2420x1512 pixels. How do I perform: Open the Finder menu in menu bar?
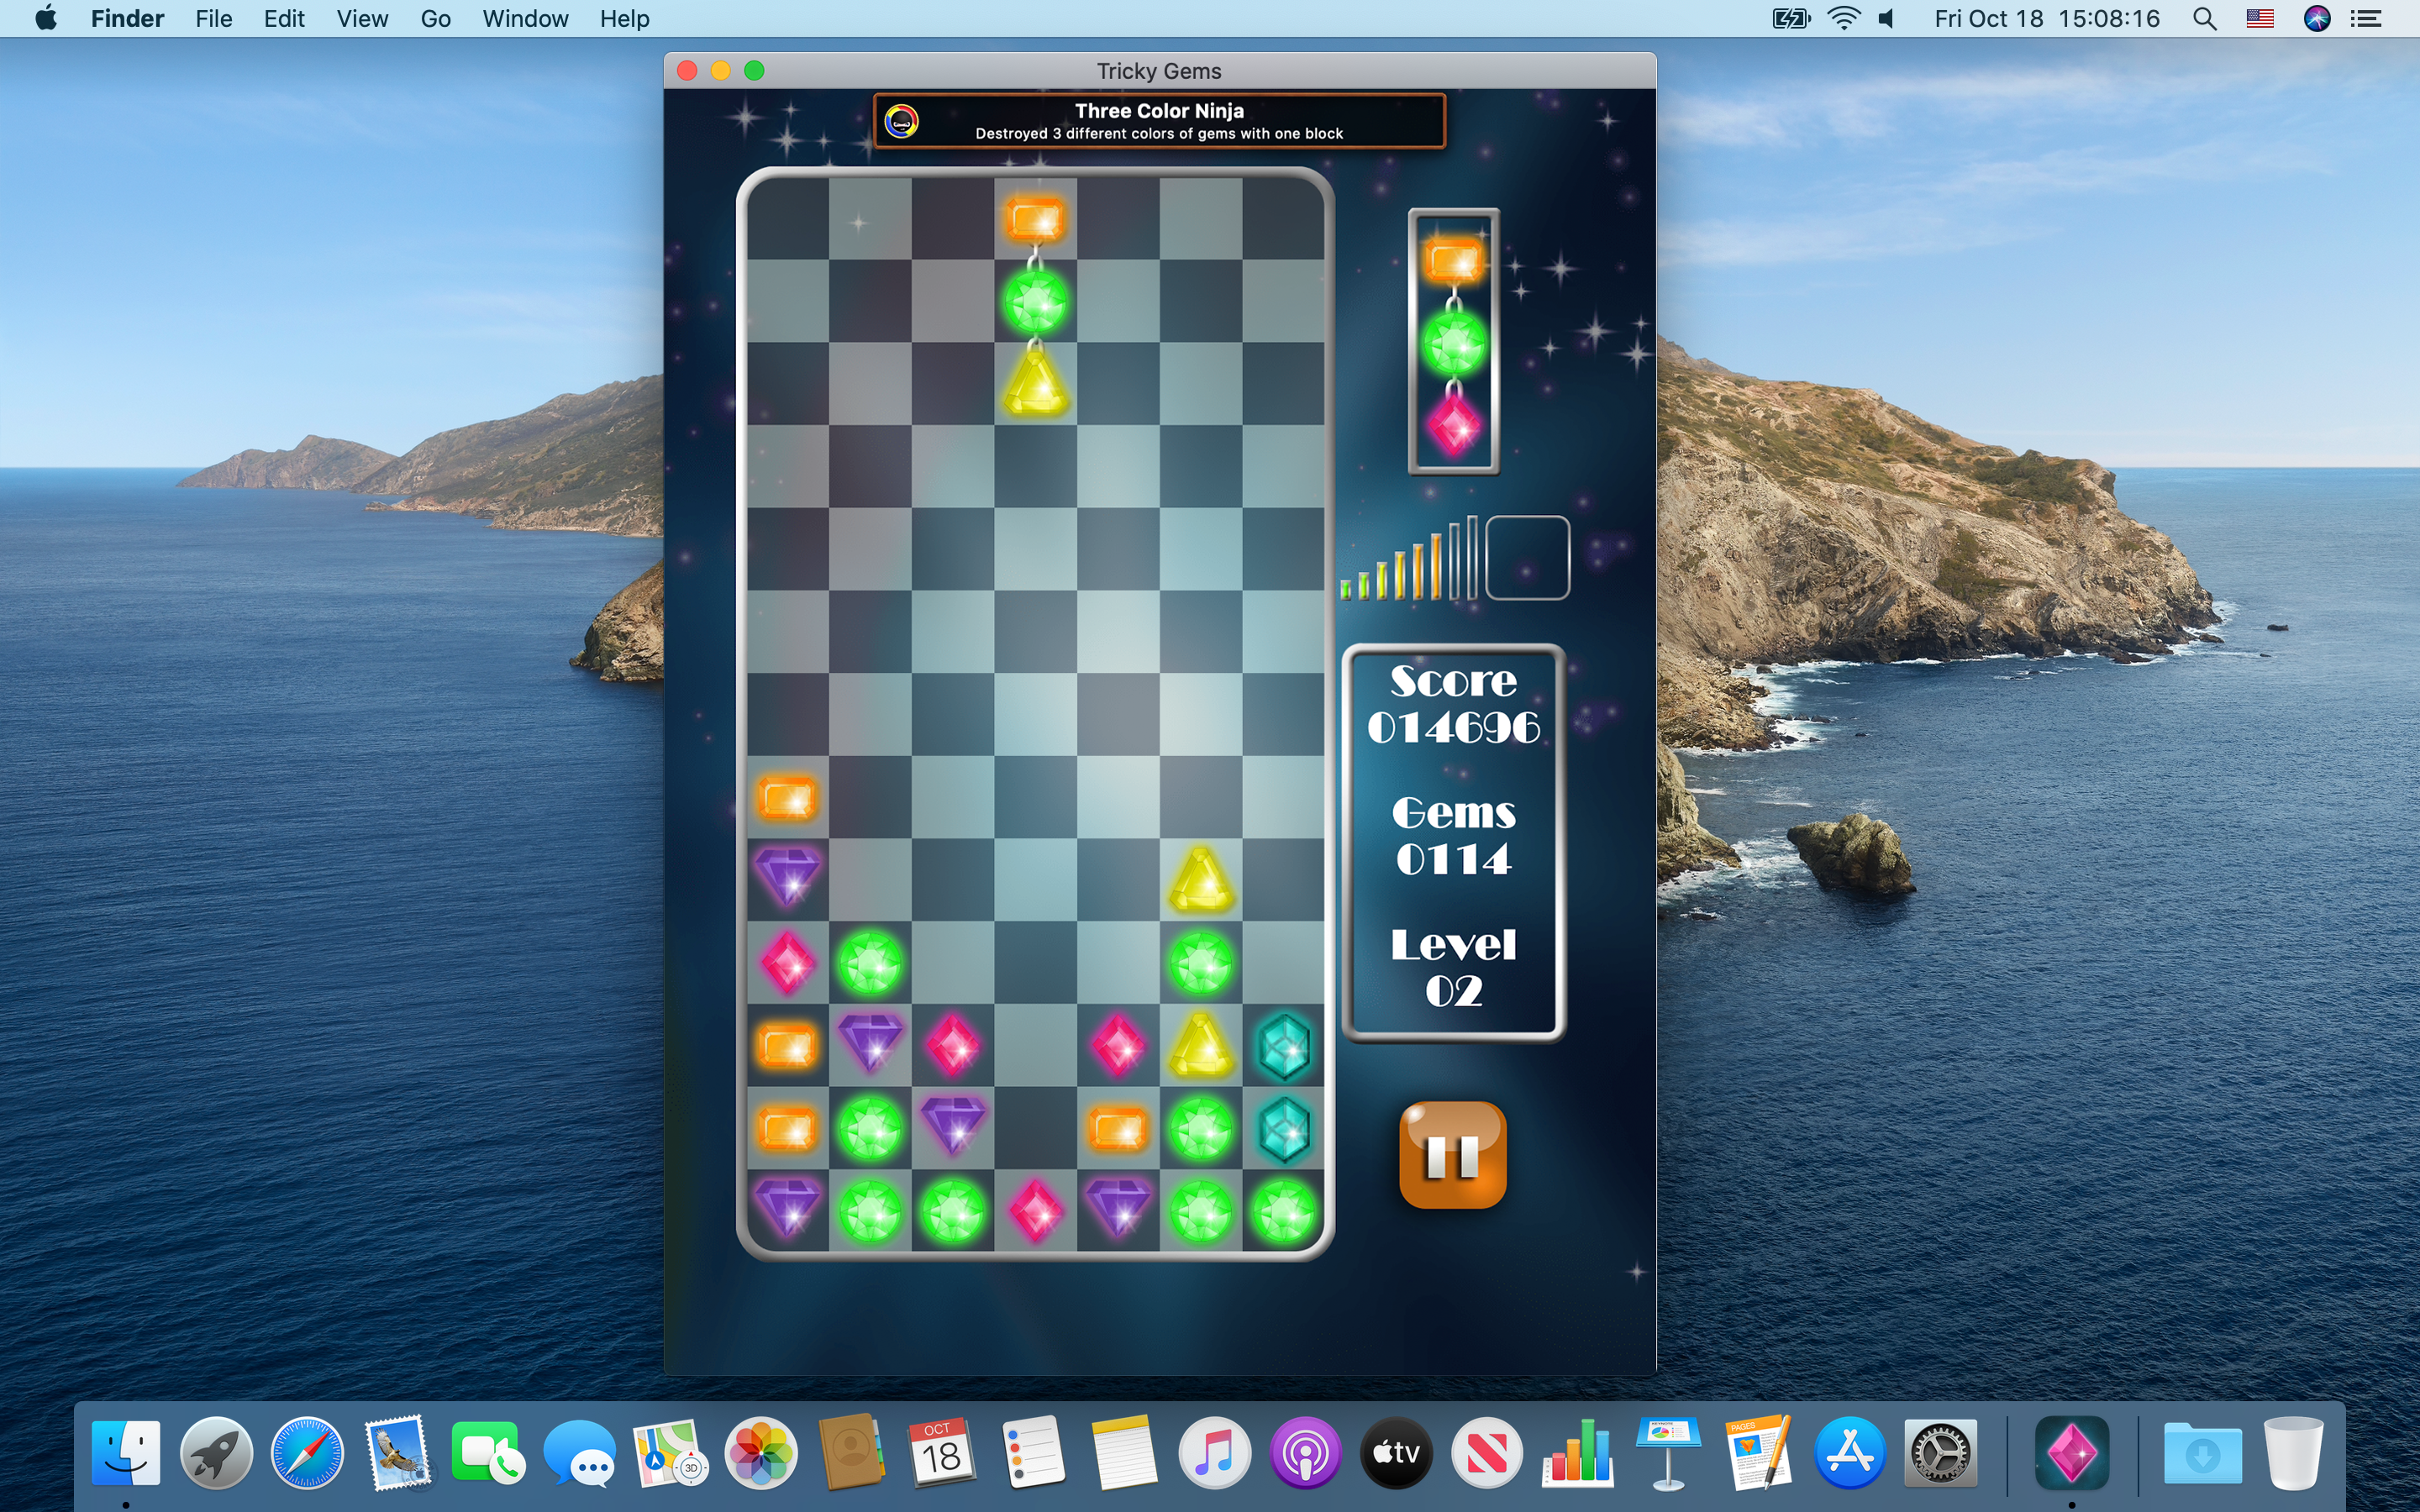pyautogui.click(x=127, y=18)
